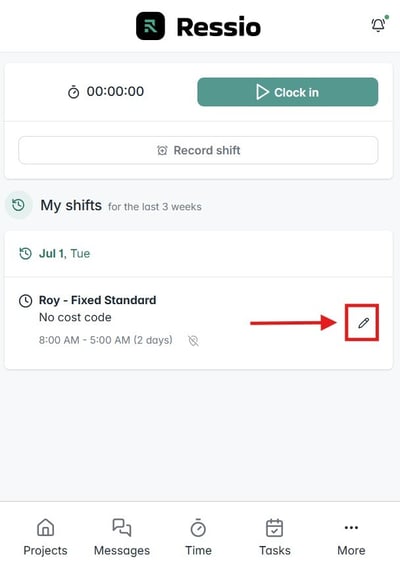Start timer with Clock in button
Image resolution: width=400 pixels, height=565 pixels.
288,92
